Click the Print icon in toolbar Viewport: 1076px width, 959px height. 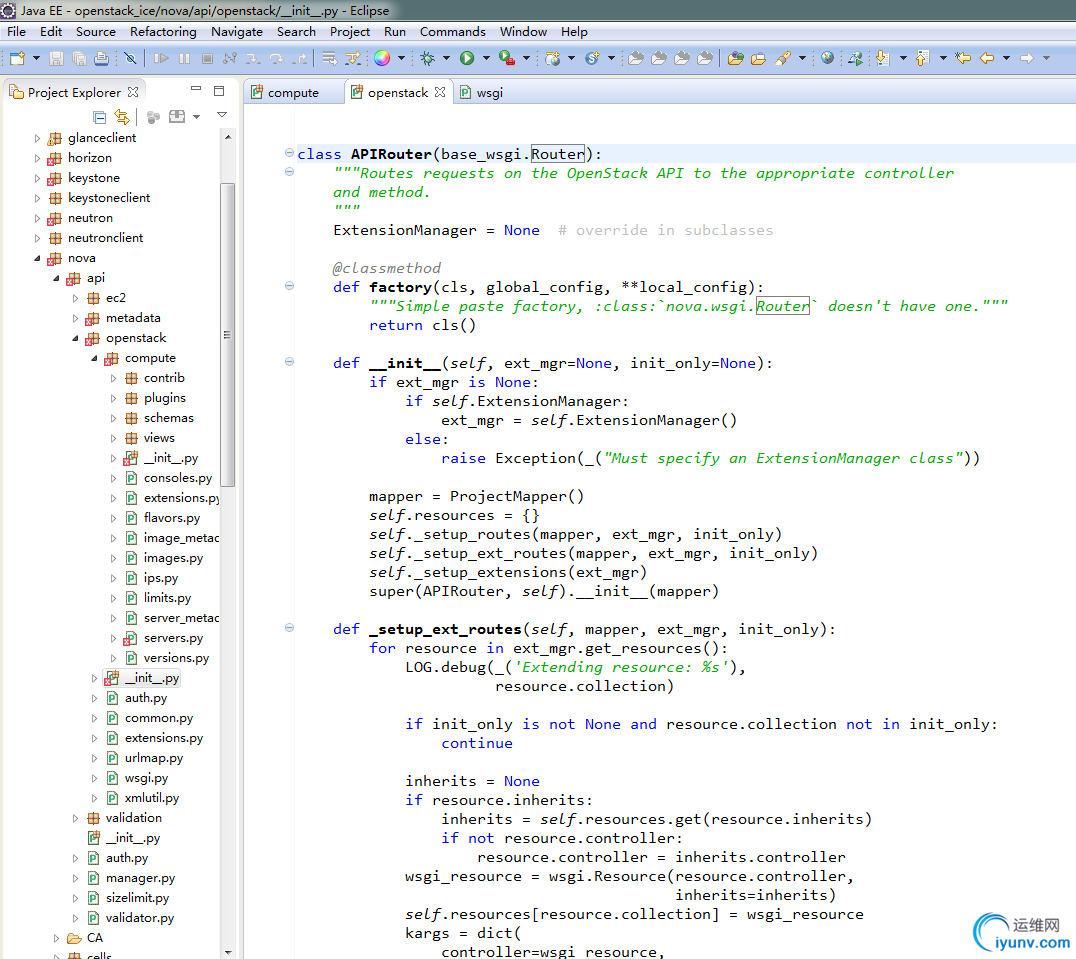102,58
